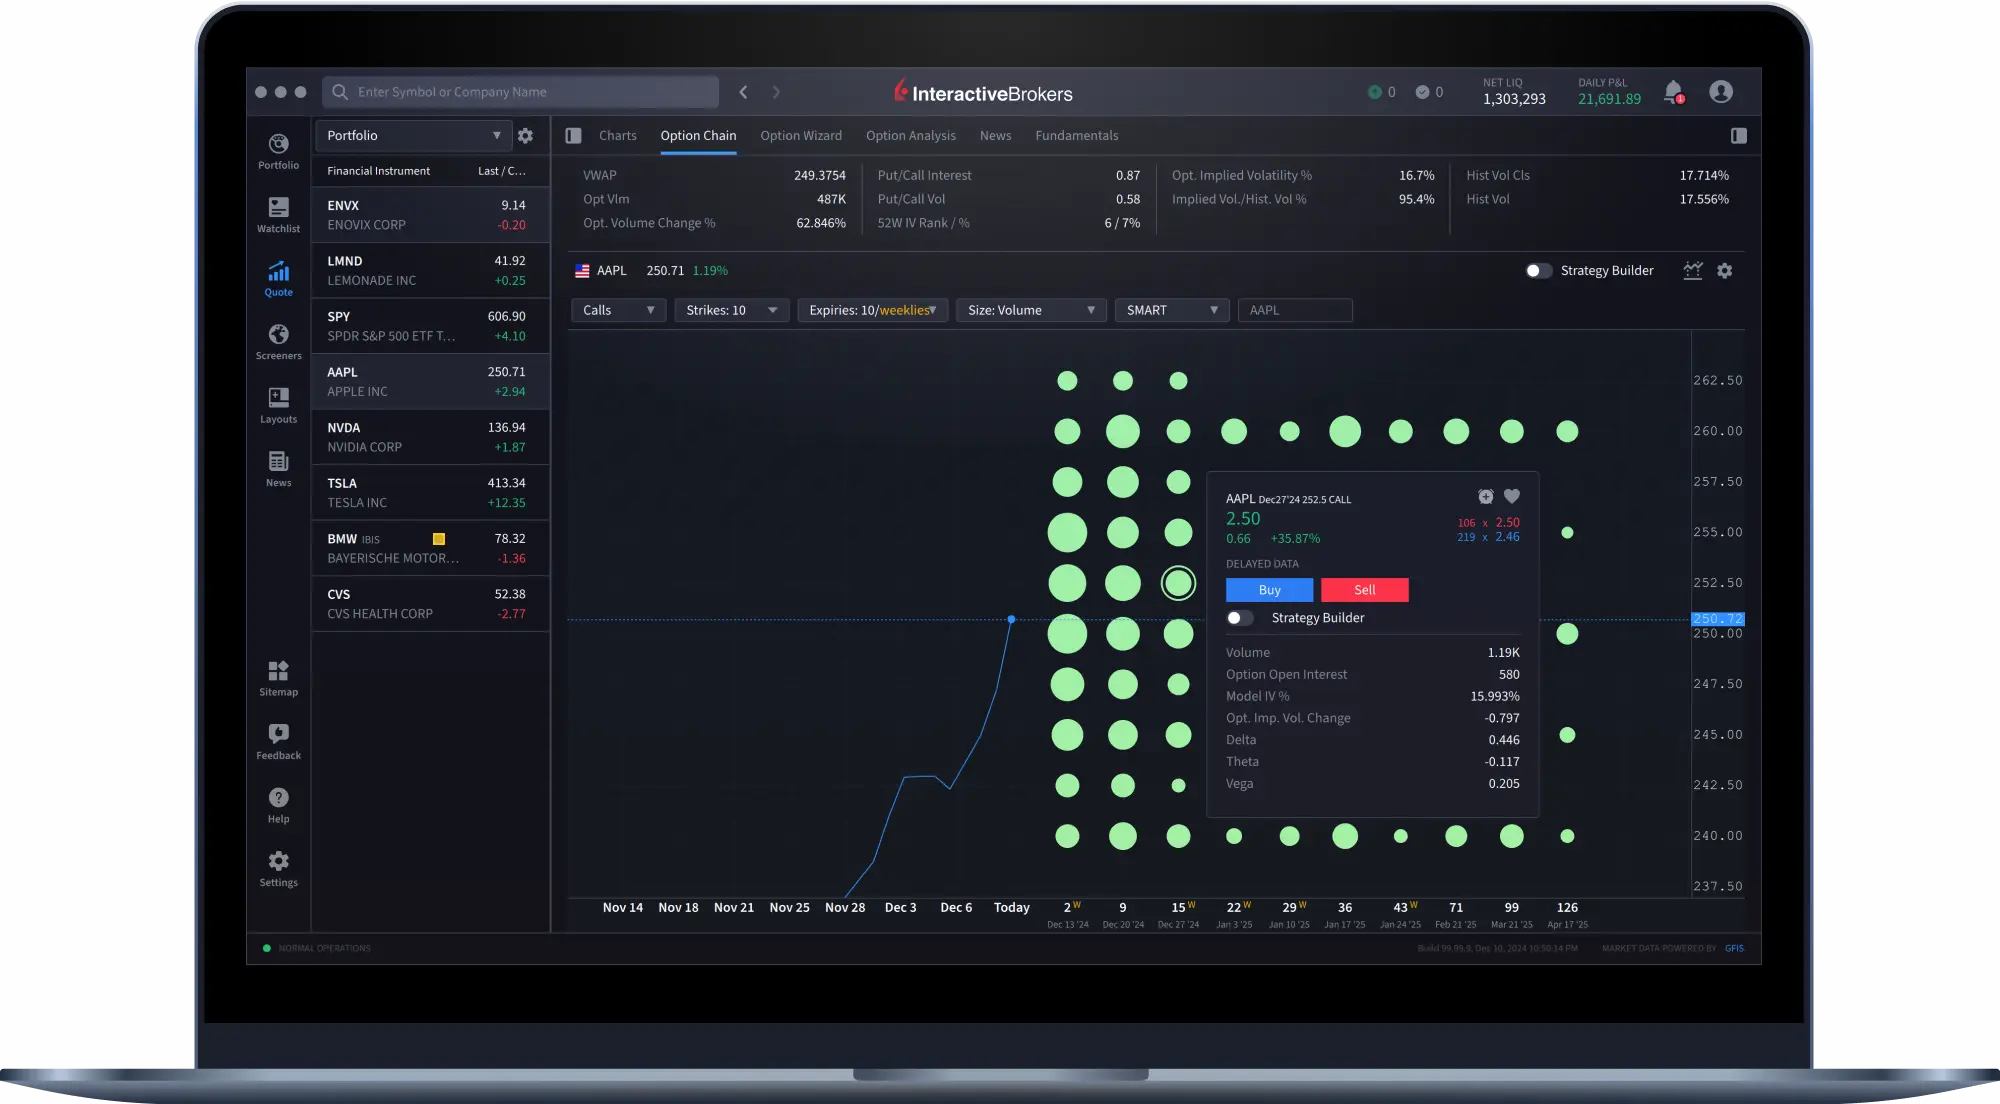Toggle left panel visibility icon beside Charts

pos(573,136)
